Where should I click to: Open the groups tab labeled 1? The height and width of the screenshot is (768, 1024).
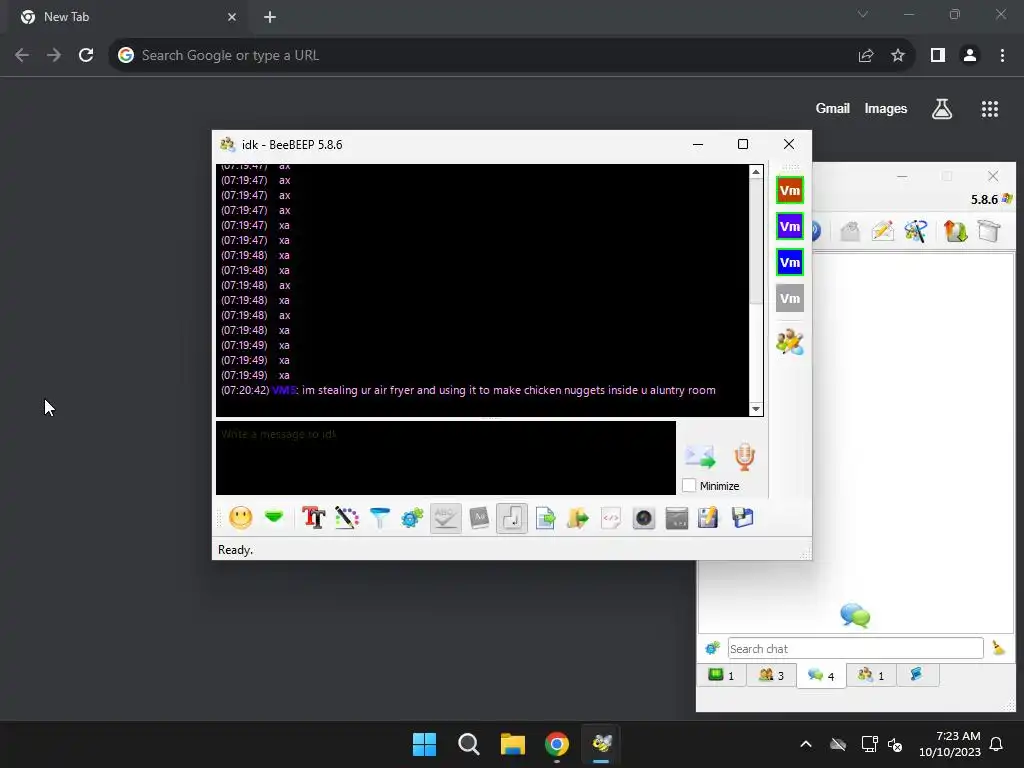(871, 675)
